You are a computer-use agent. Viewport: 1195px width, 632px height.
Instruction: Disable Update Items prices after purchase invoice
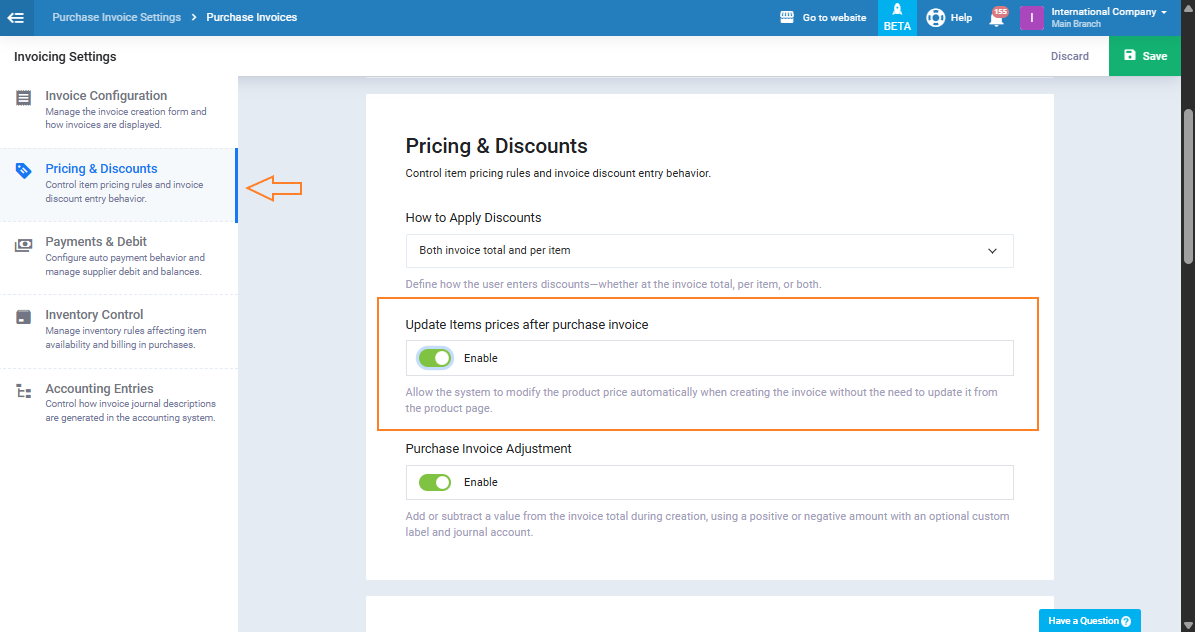click(x=435, y=358)
